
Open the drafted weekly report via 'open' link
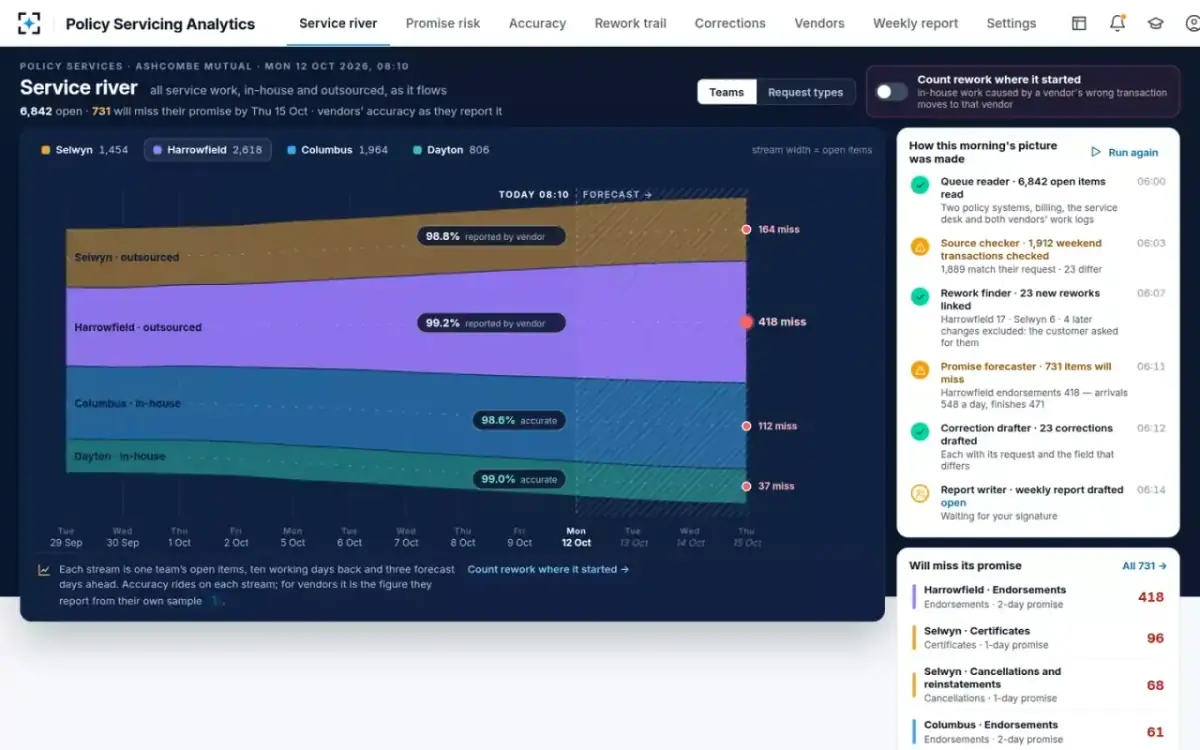click(953, 503)
